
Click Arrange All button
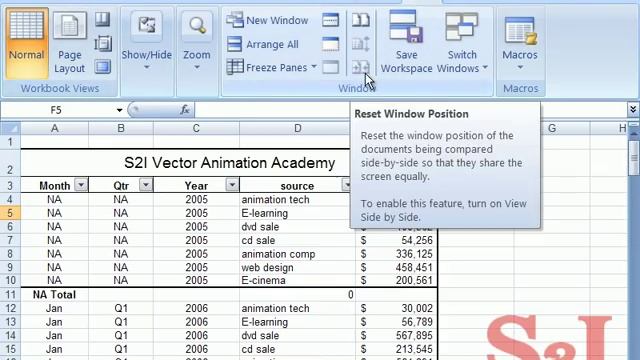coord(263,44)
